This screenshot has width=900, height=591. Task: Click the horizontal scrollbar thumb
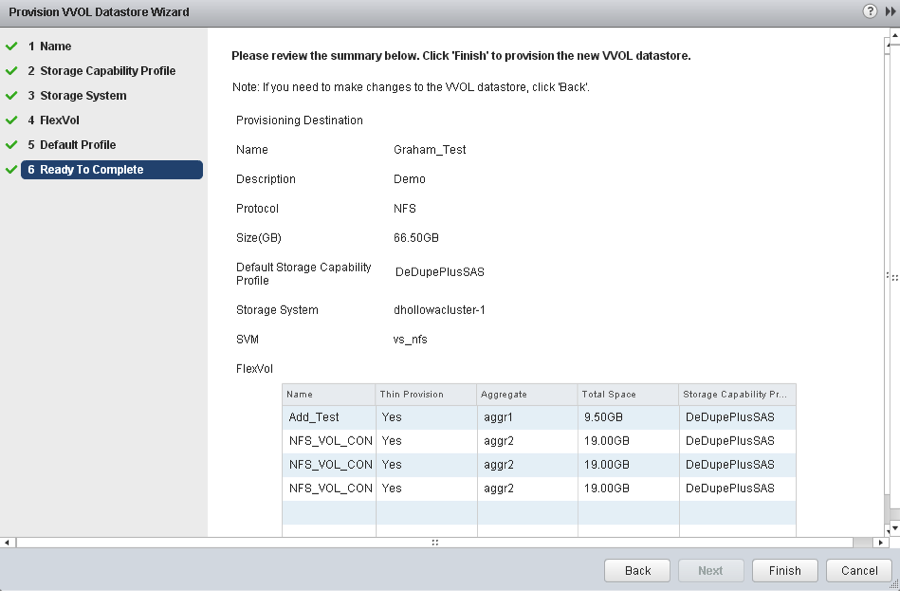pos(435,542)
